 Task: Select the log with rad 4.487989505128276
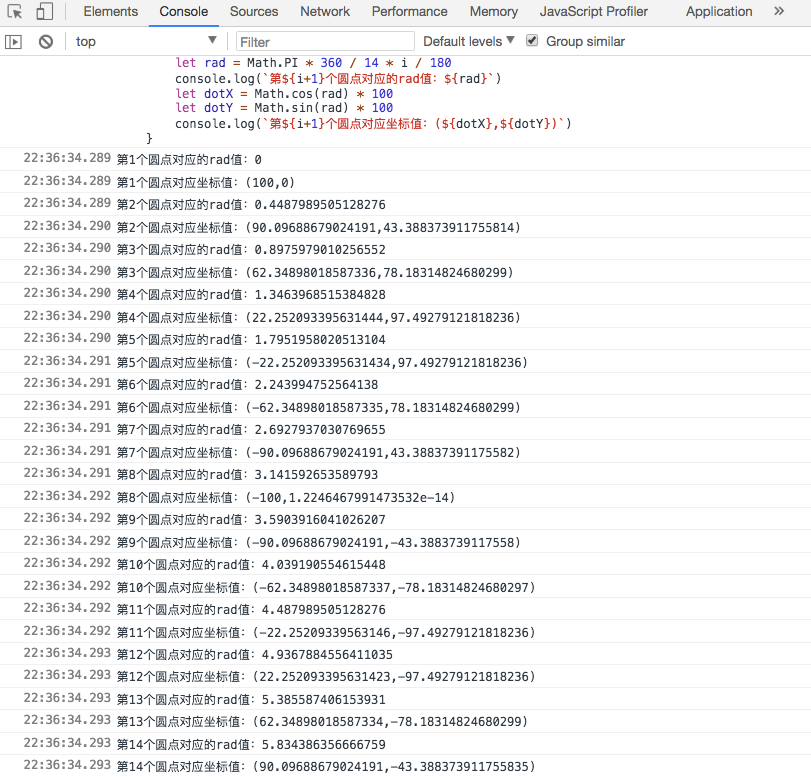point(251,610)
